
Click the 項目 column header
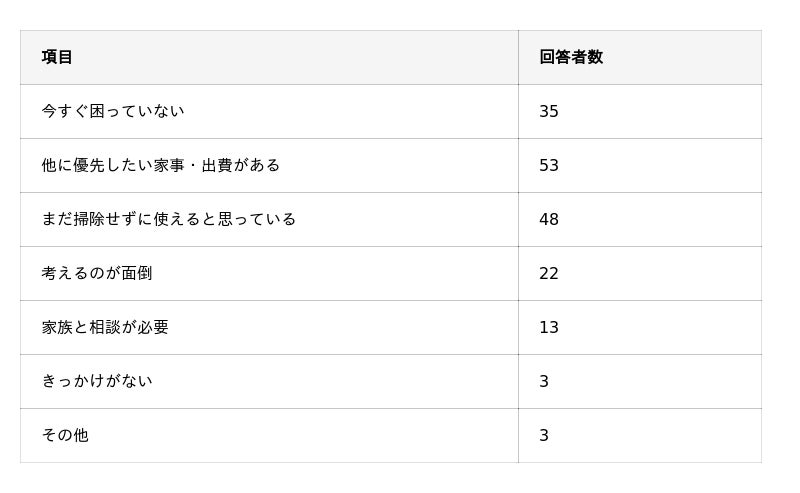[x=57, y=57]
